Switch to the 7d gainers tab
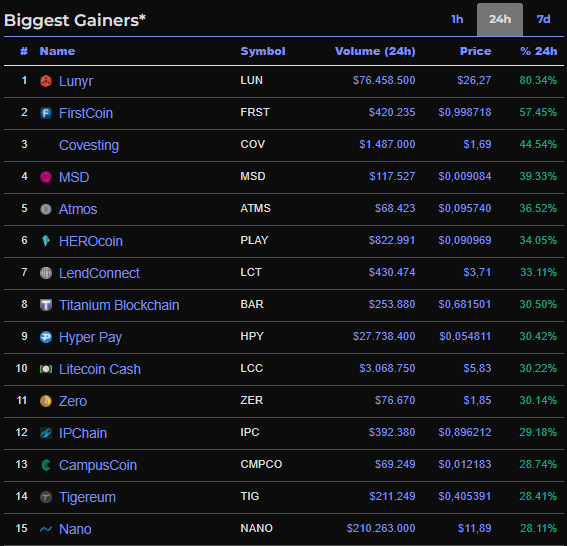The image size is (567, 546). click(x=543, y=19)
